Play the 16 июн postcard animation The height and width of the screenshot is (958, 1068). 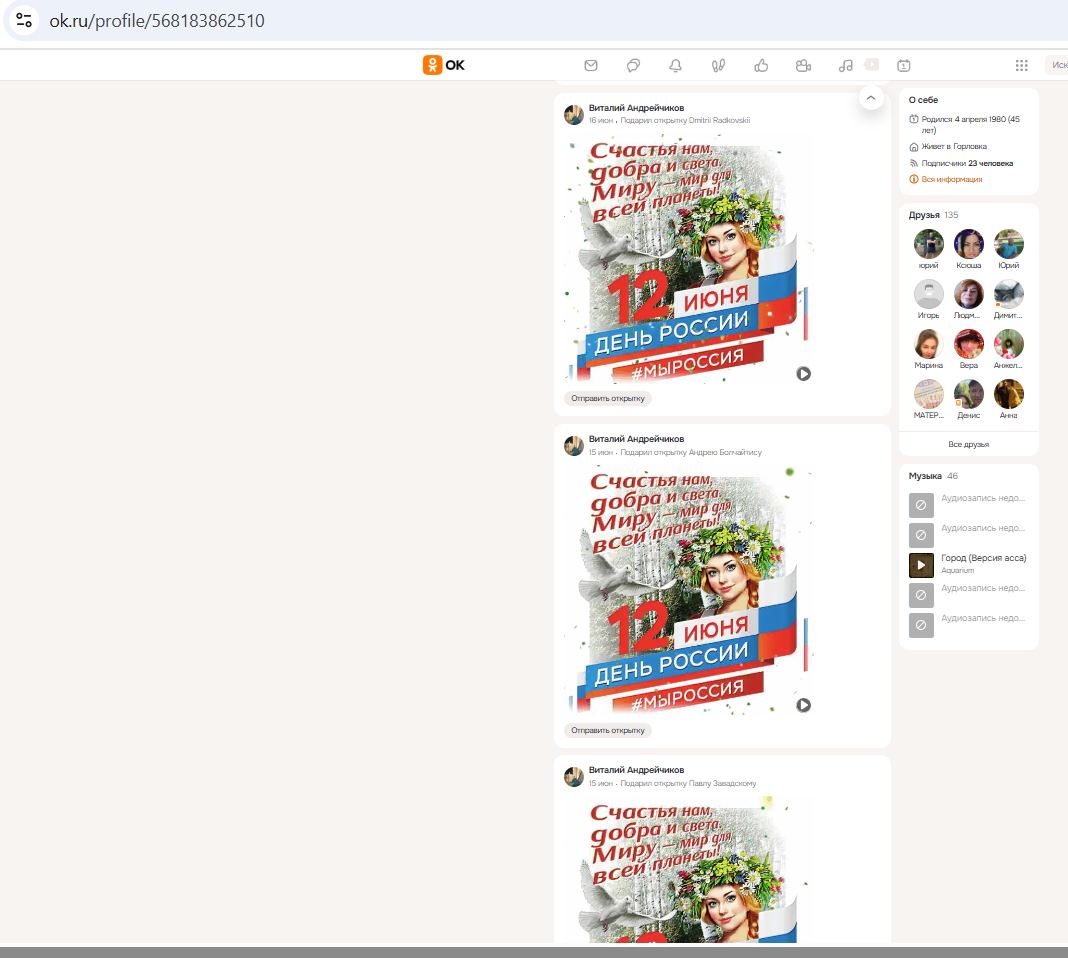click(804, 373)
